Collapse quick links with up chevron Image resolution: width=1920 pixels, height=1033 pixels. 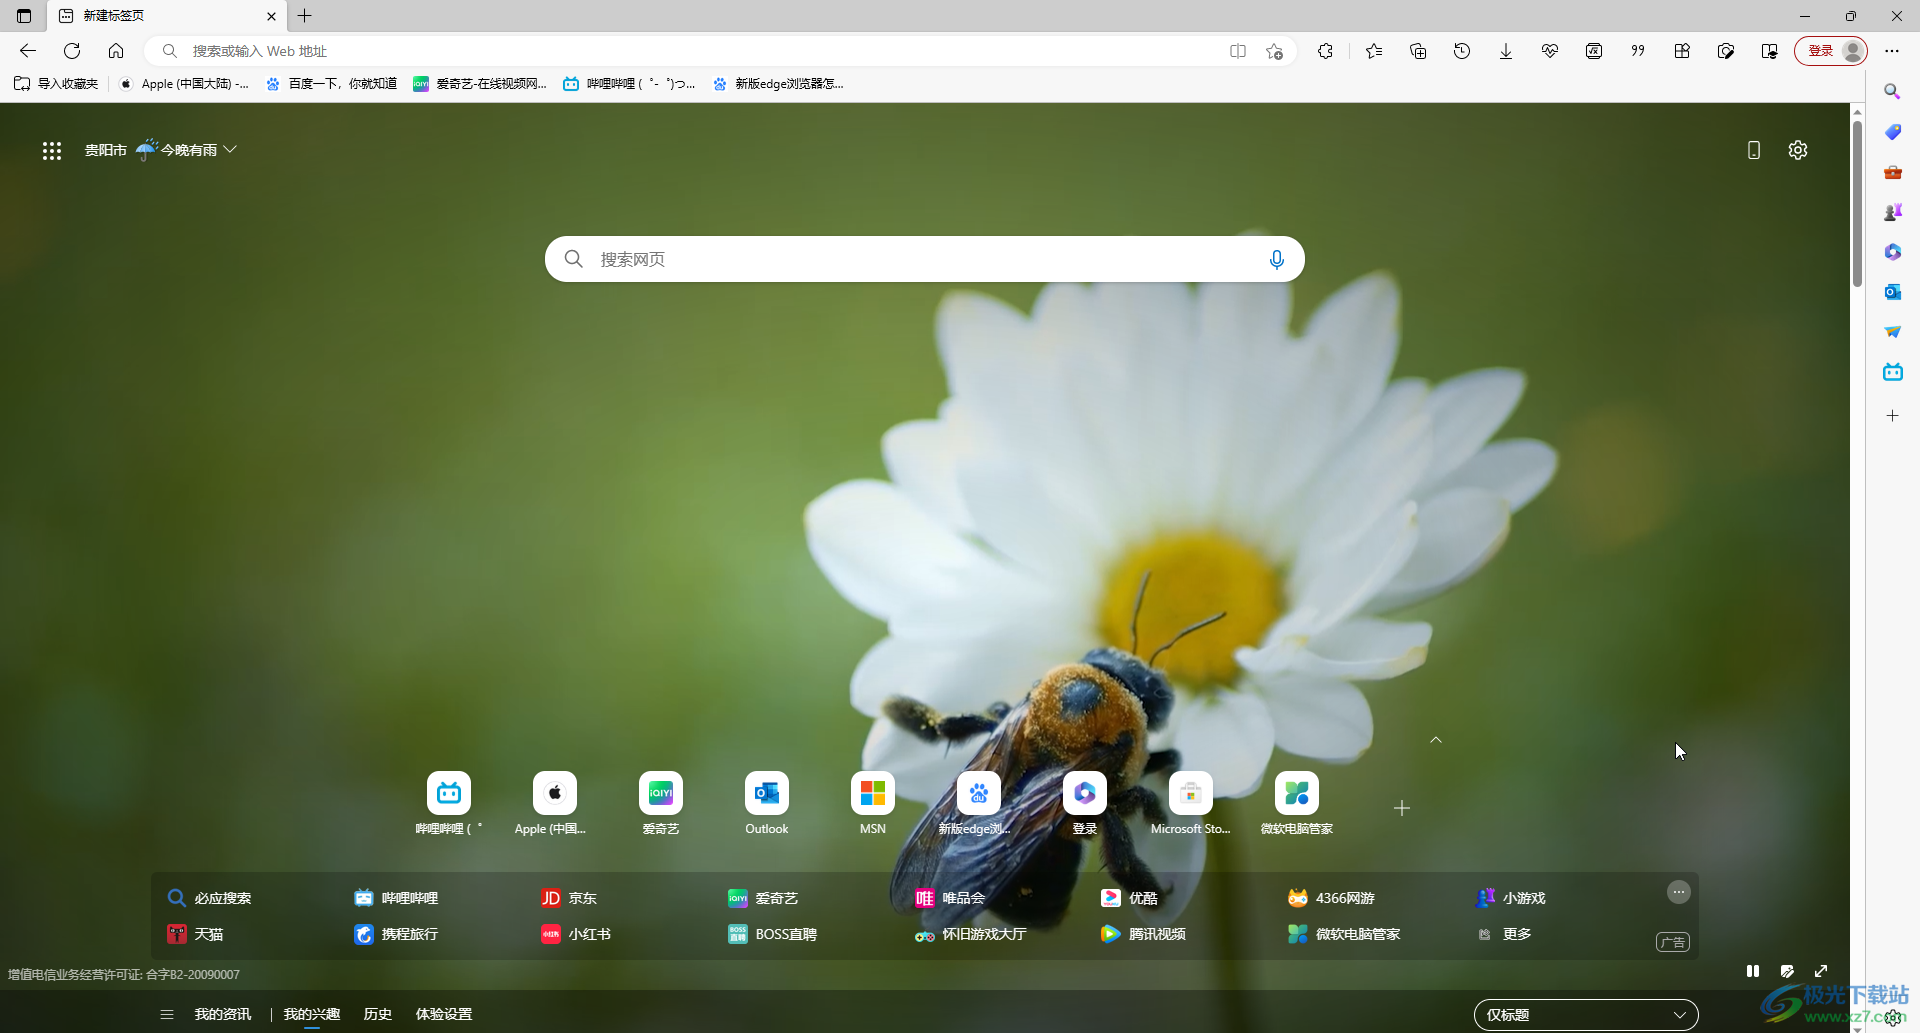point(1436,740)
